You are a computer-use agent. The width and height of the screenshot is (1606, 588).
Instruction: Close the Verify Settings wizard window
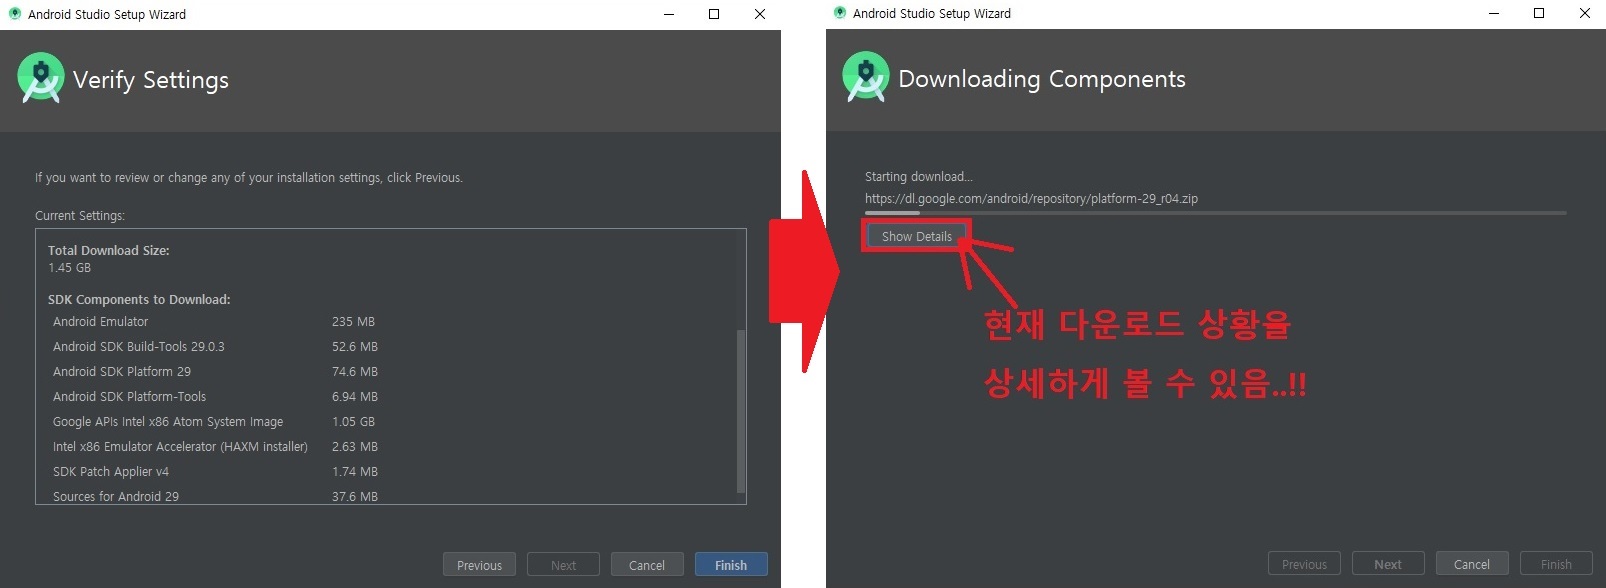click(x=760, y=14)
